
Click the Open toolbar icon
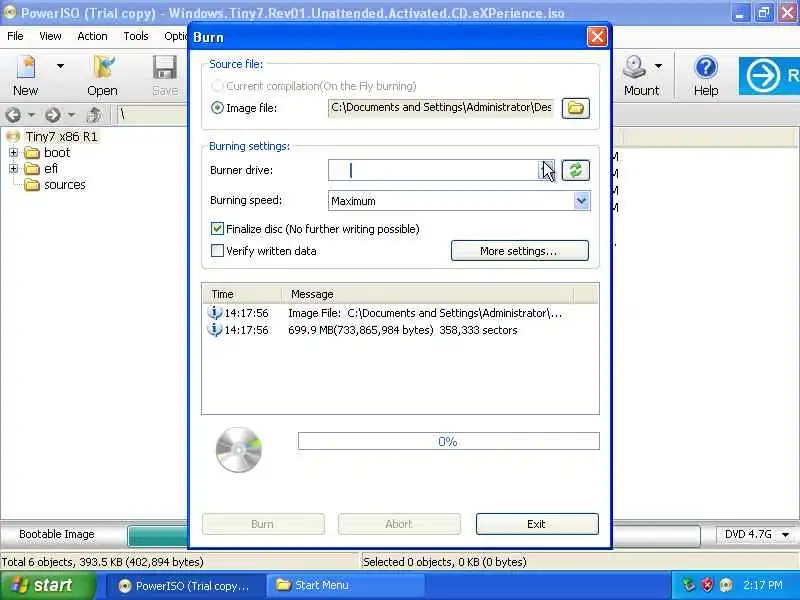coord(104,68)
